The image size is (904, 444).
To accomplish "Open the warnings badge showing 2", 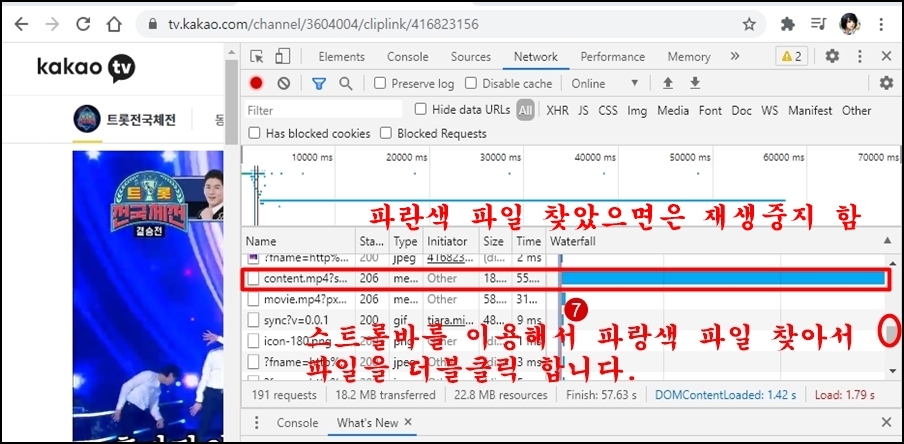I will tap(792, 57).
